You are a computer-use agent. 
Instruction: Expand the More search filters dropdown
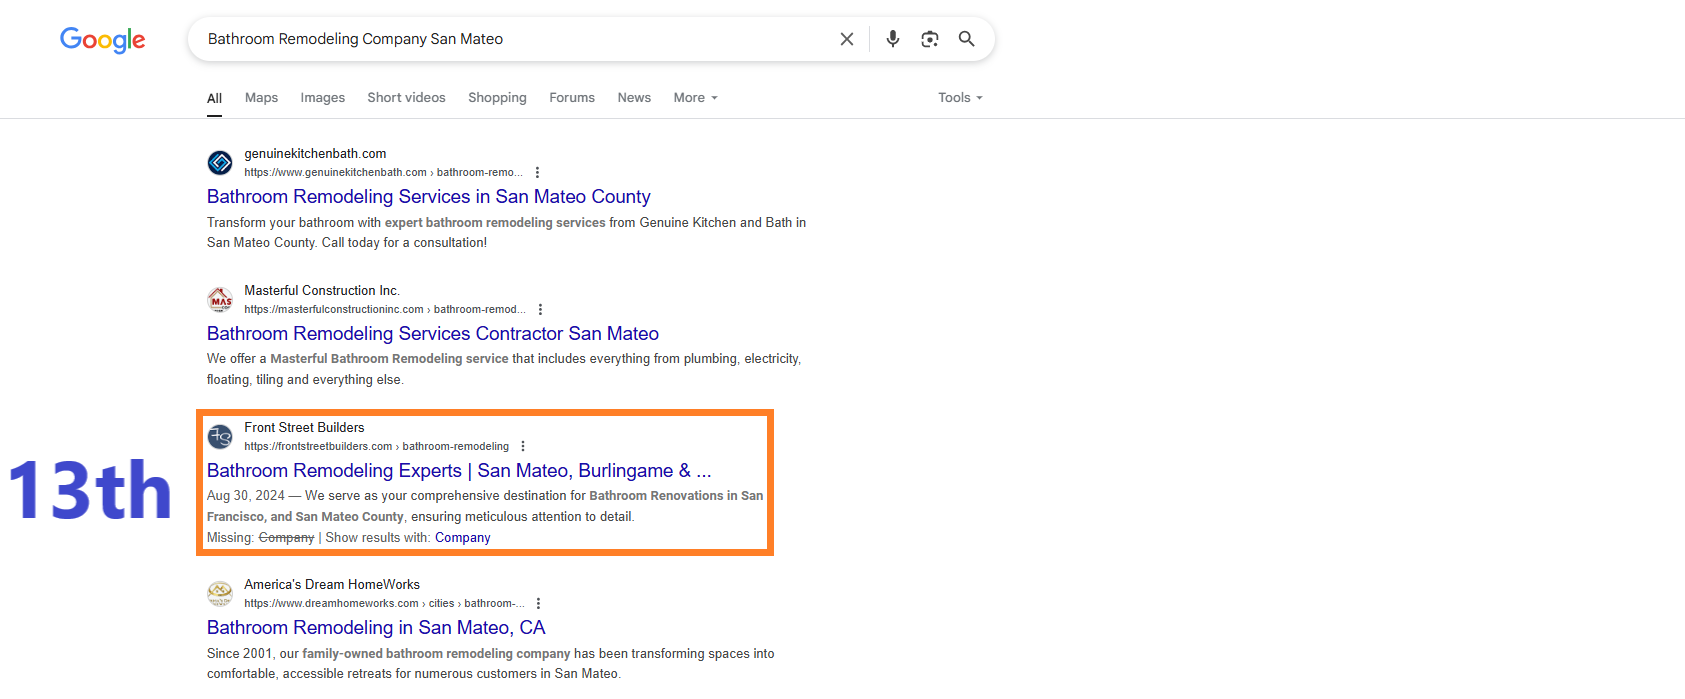coord(695,98)
